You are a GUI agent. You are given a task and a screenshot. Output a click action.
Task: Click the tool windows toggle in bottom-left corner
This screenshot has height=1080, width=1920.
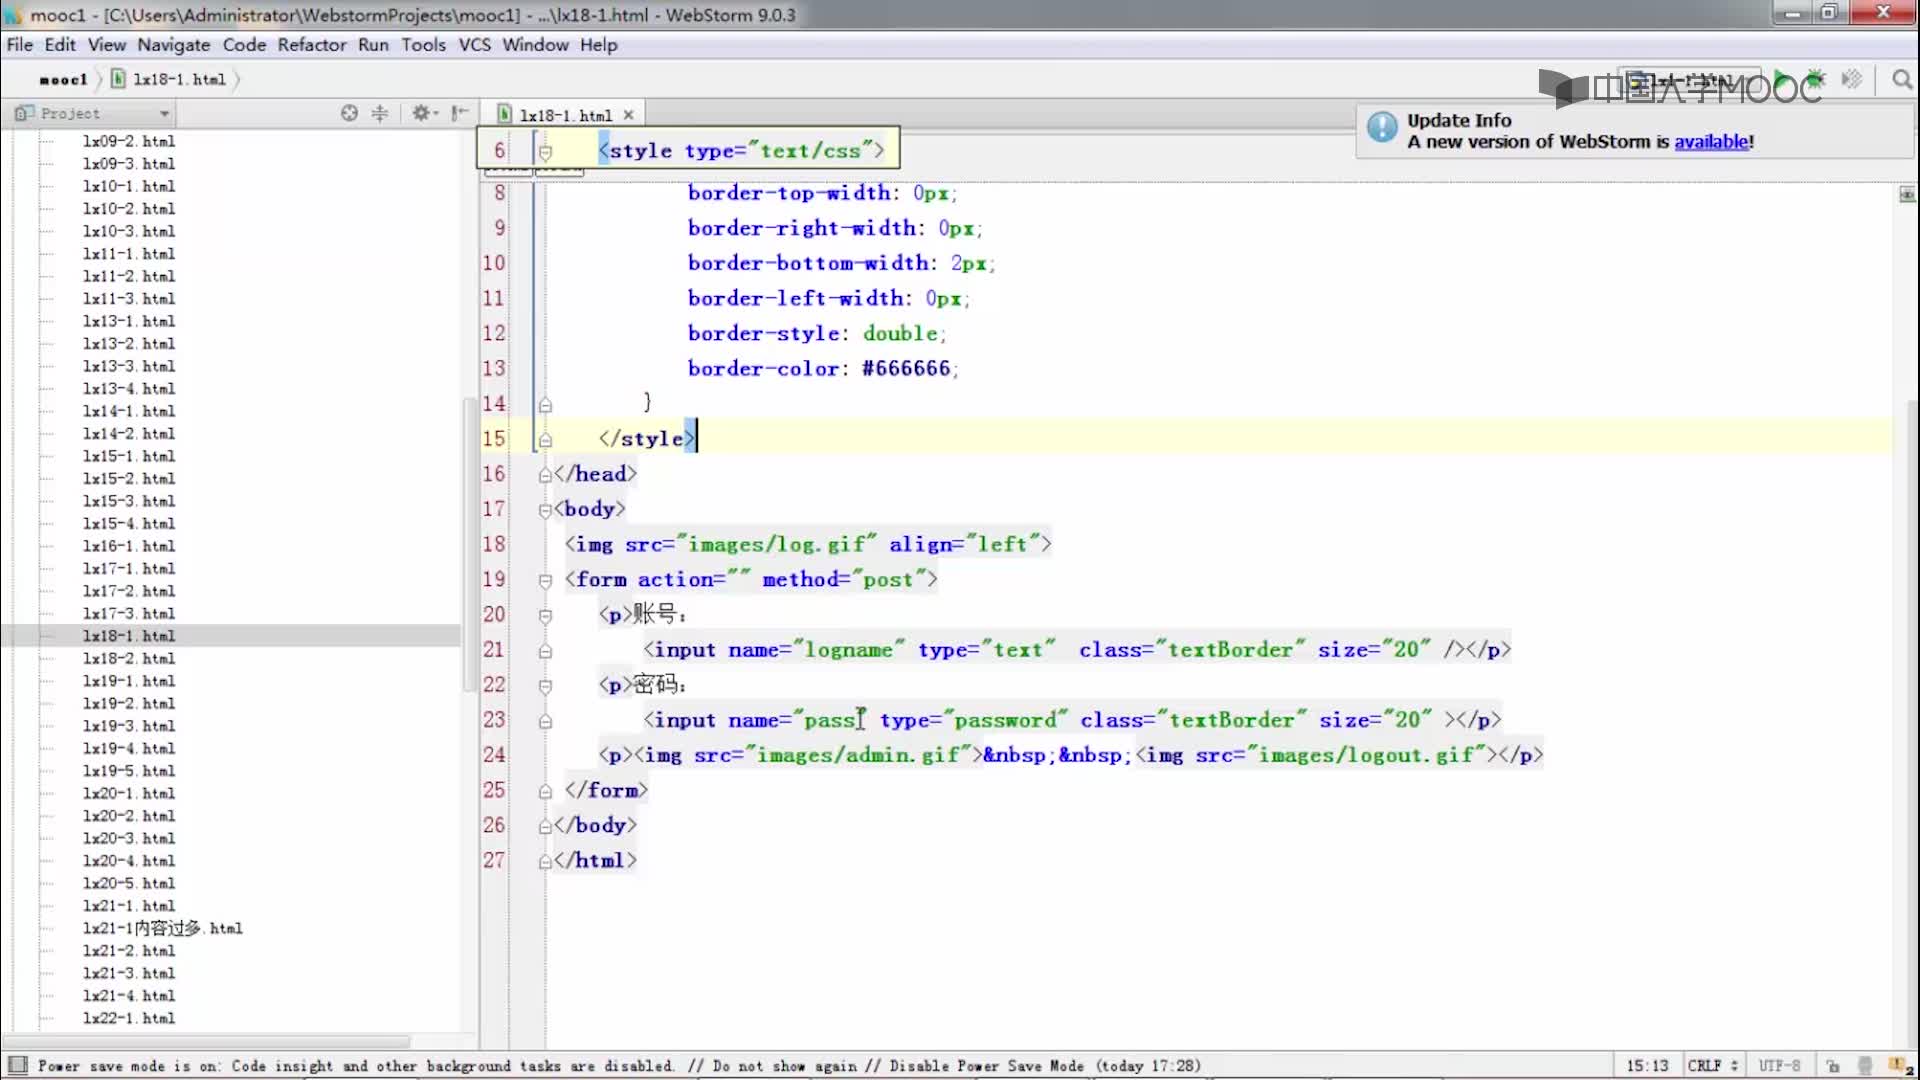(16, 1065)
